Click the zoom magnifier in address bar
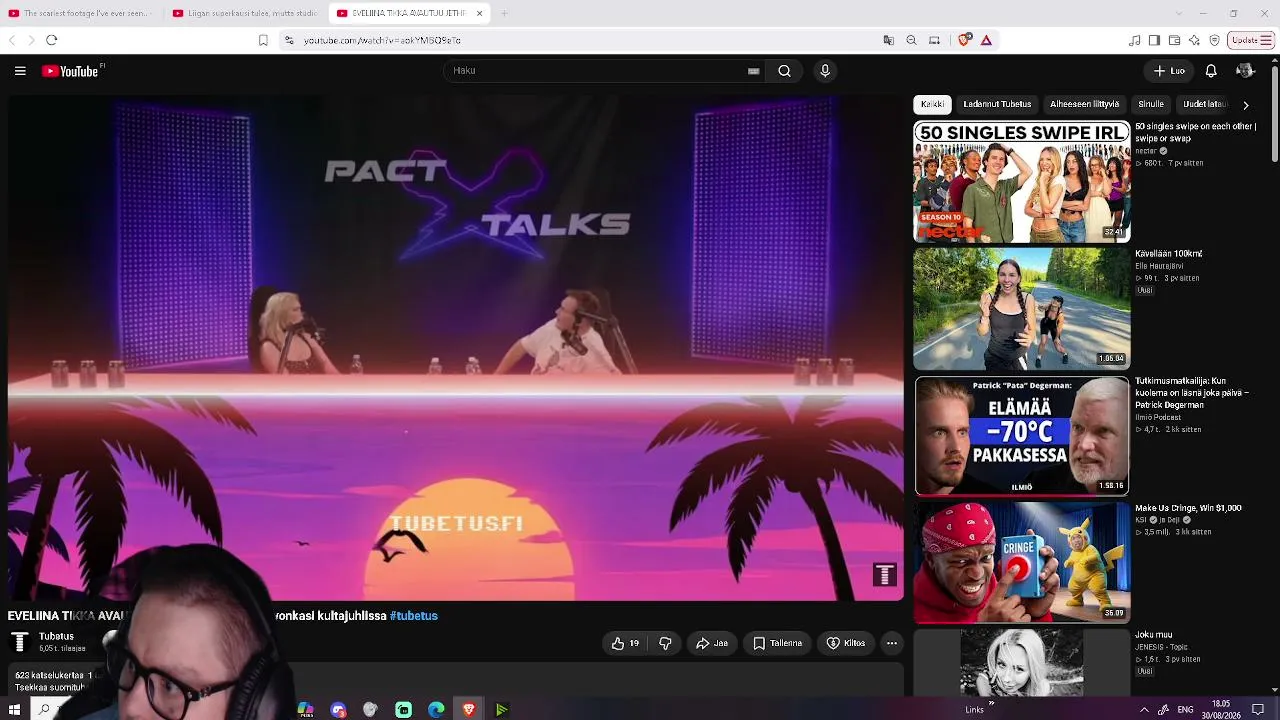Viewport: 1280px width, 720px height. [x=911, y=40]
